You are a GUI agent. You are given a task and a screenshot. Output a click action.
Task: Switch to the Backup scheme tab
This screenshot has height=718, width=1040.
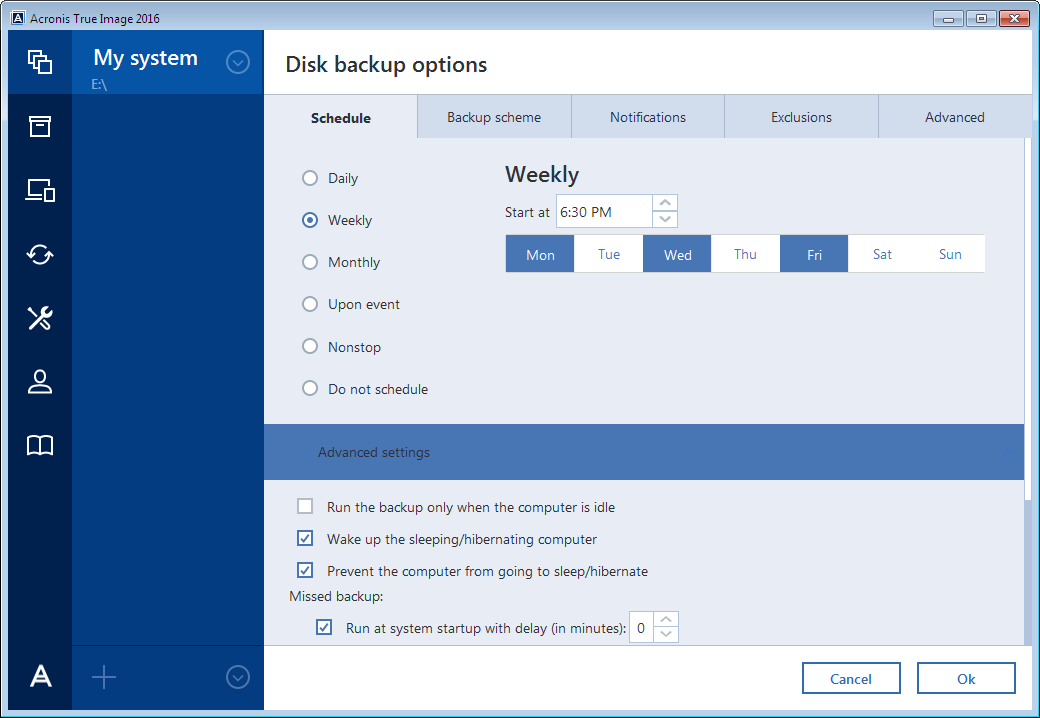point(494,117)
